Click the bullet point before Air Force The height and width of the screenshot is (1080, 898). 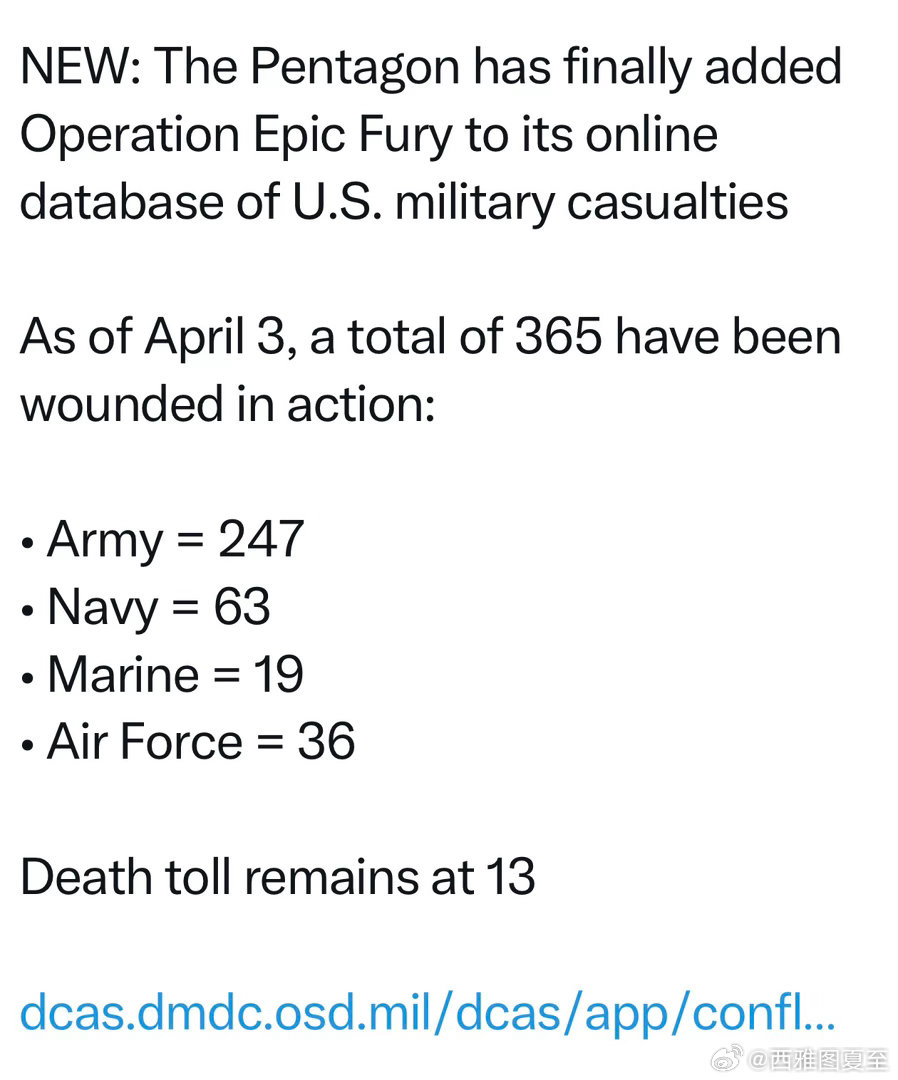tap(29, 746)
